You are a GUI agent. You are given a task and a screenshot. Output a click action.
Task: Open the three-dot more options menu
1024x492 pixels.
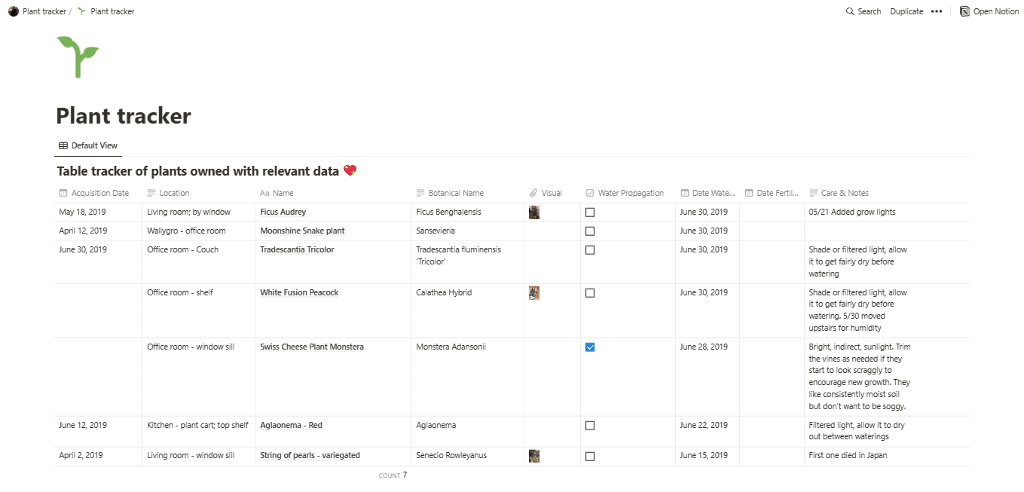pos(936,12)
